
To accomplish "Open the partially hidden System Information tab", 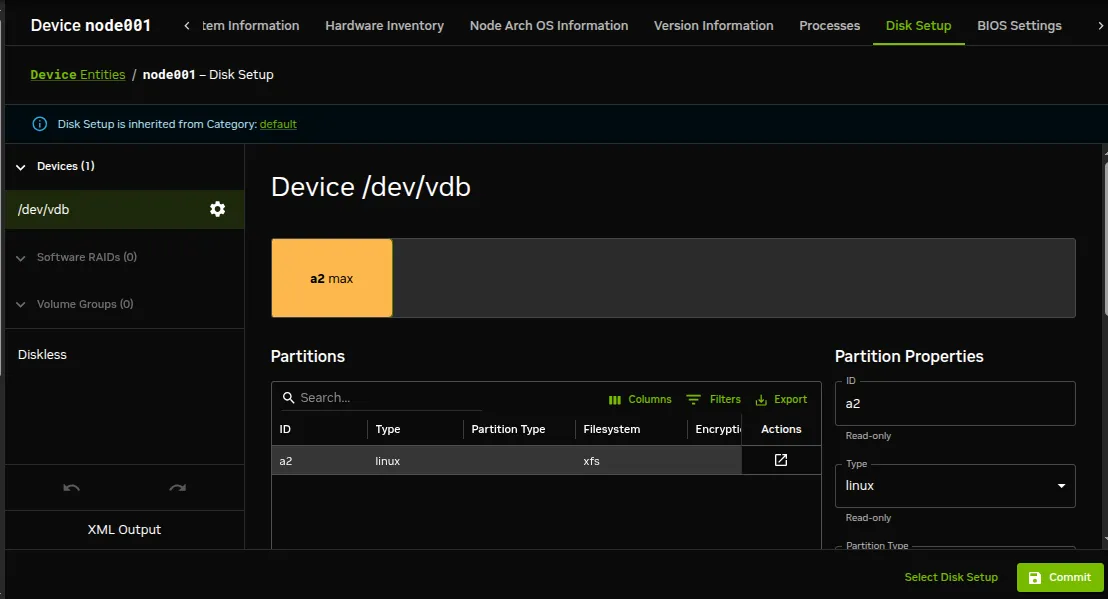I will [251, 25].
